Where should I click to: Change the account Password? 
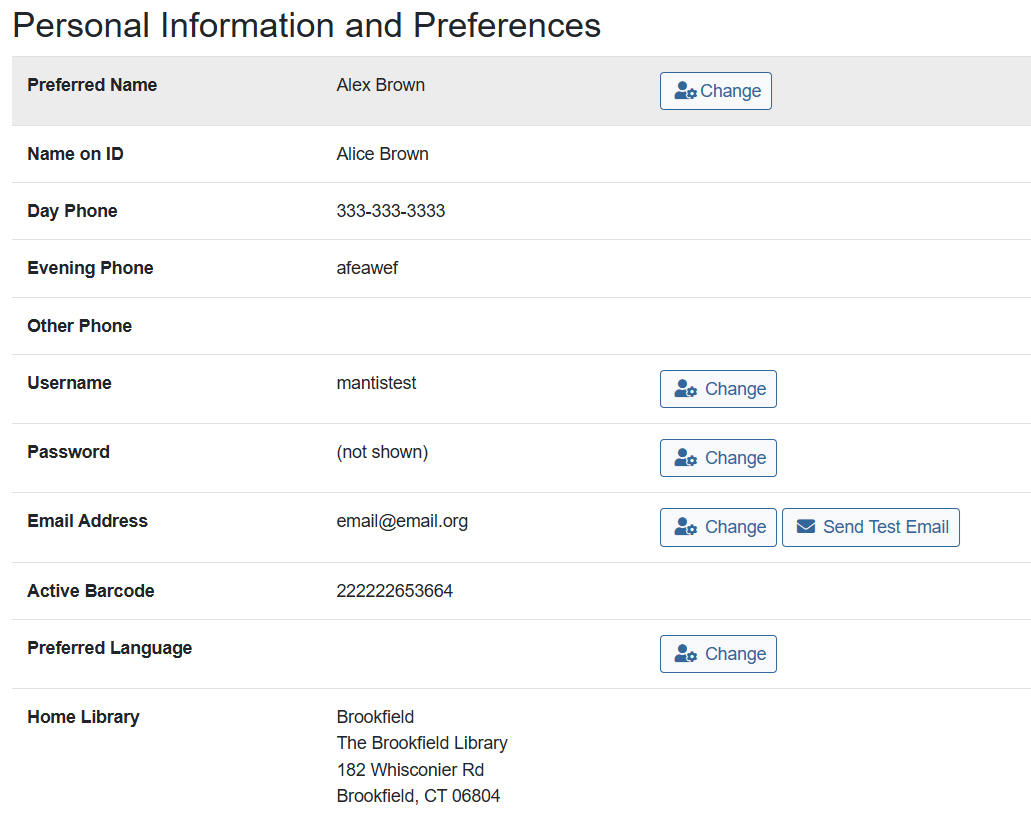[x=718, y=457]
